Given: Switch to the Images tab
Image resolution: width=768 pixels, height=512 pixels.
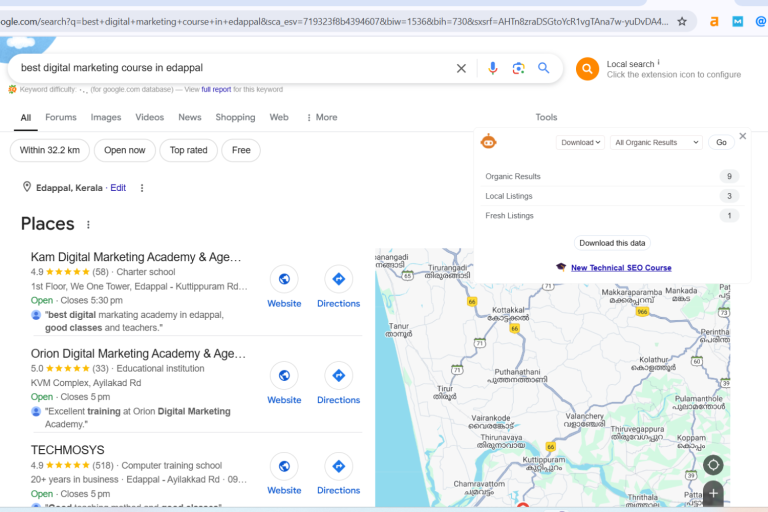Looking at the screenshot, I should (x=106, y=118).
